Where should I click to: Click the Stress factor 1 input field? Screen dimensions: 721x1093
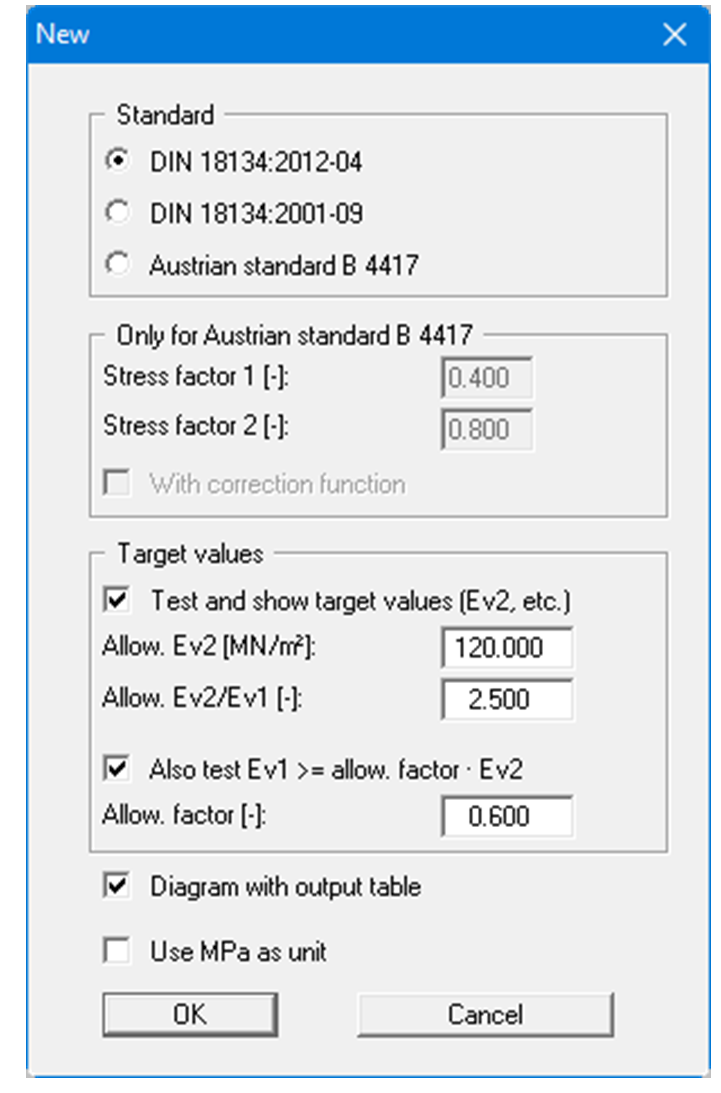(x=486, y=379)
